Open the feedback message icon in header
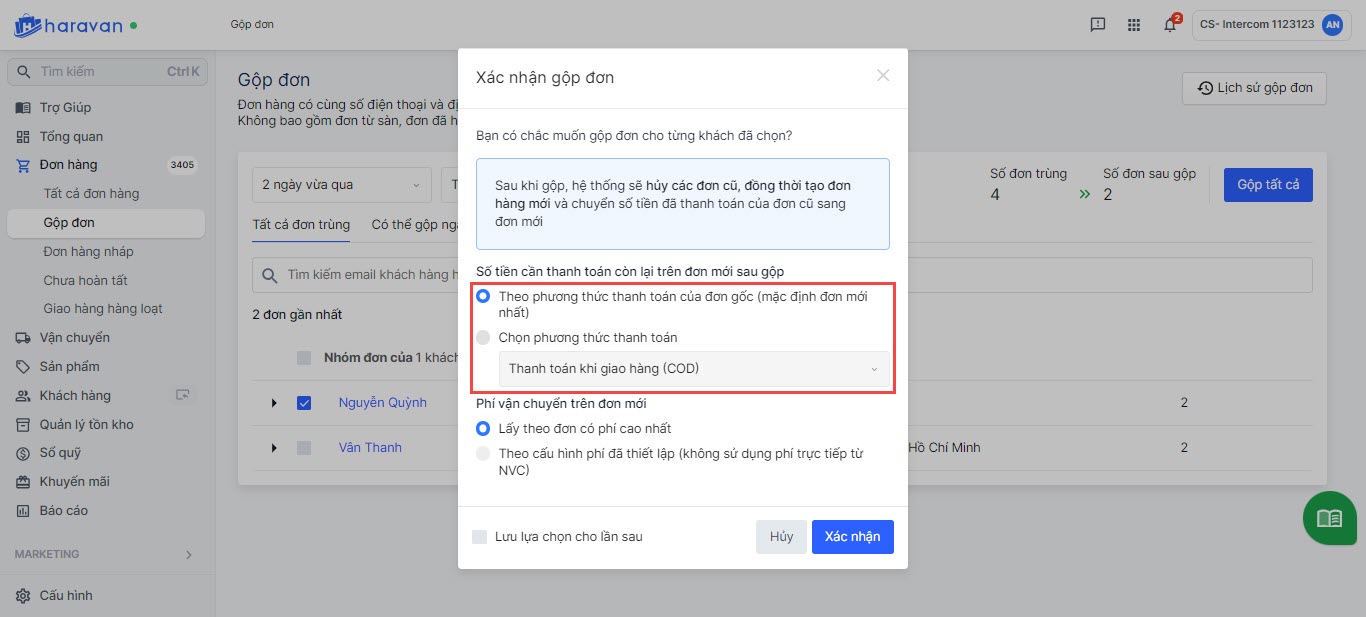1366x617 pixels. 1098,25
